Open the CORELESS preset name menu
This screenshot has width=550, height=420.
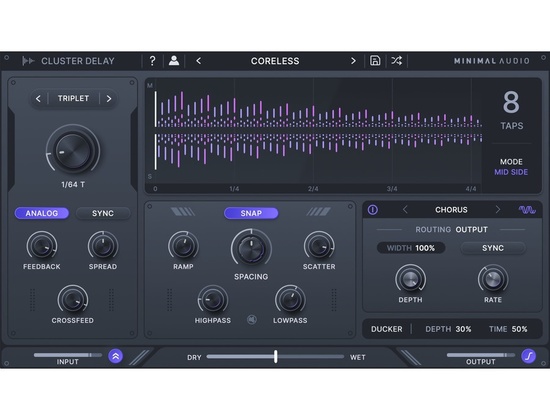coord(275,61)
